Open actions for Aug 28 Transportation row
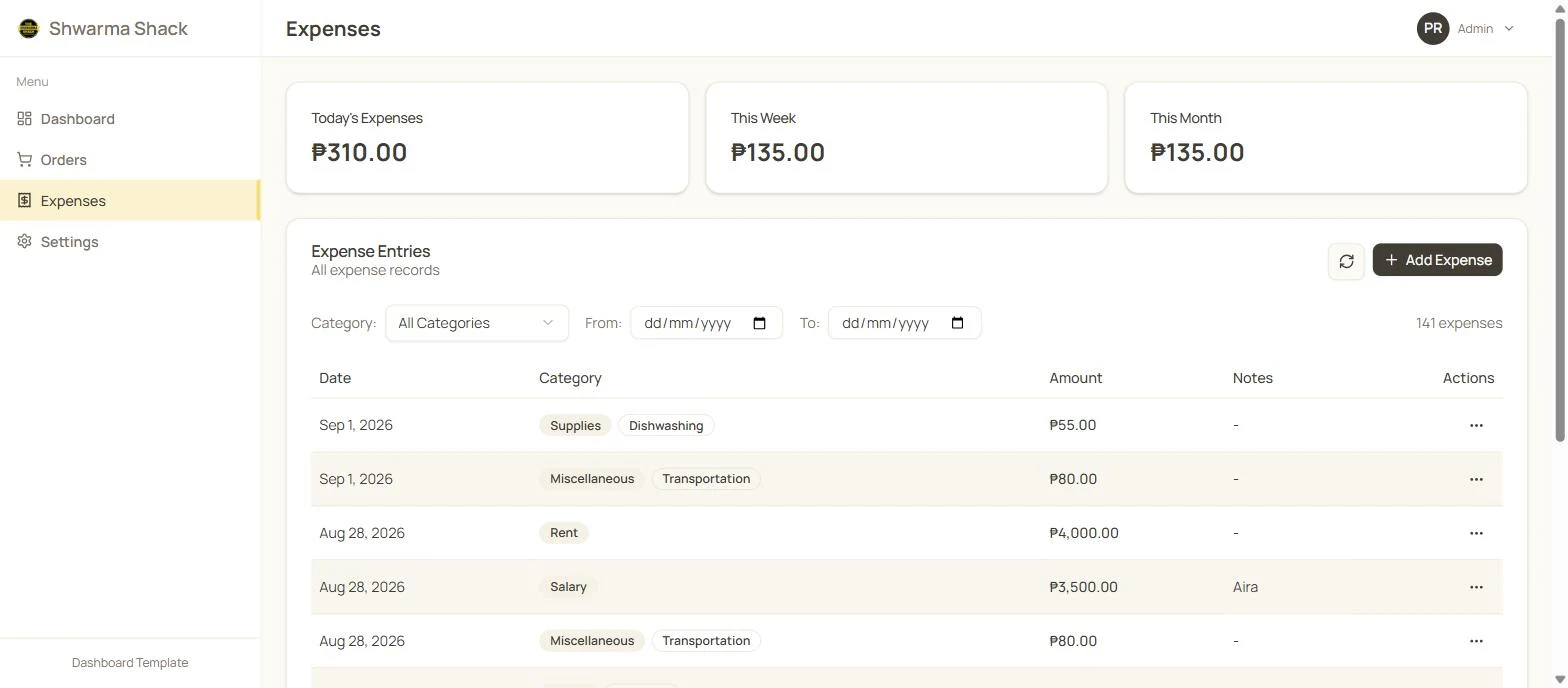1568x688 pixels. (x=1476, y=641)
